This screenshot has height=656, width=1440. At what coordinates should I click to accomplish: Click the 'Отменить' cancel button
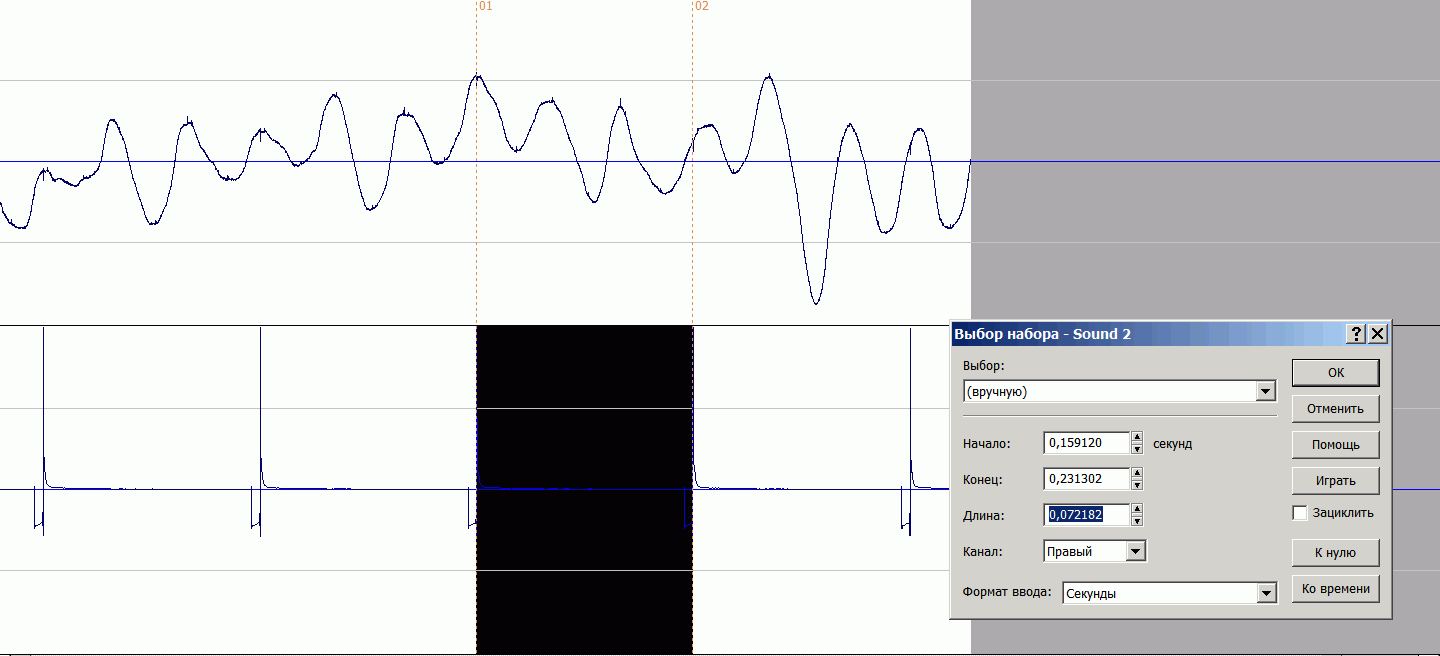pos(1335,408)
